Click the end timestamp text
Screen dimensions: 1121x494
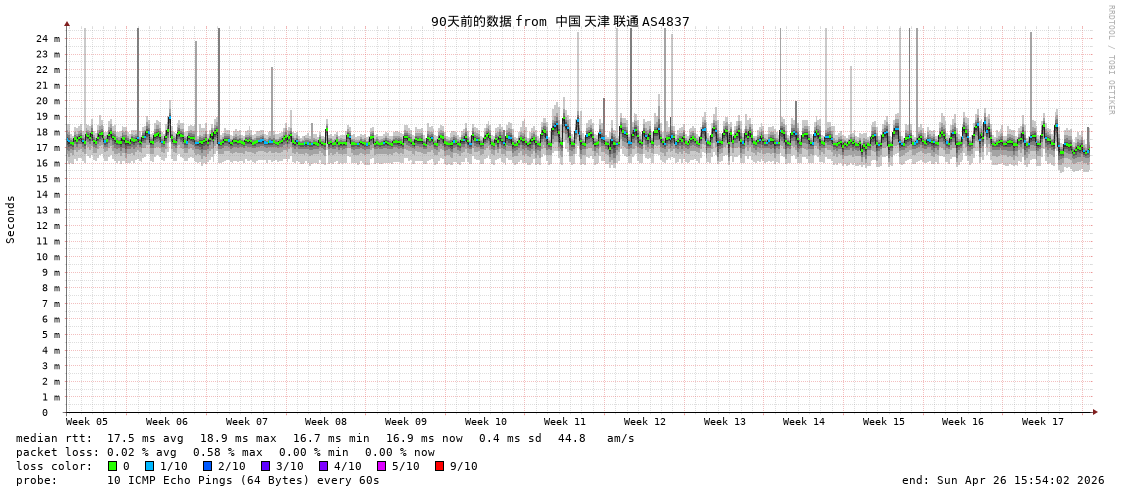(1003, 480)
